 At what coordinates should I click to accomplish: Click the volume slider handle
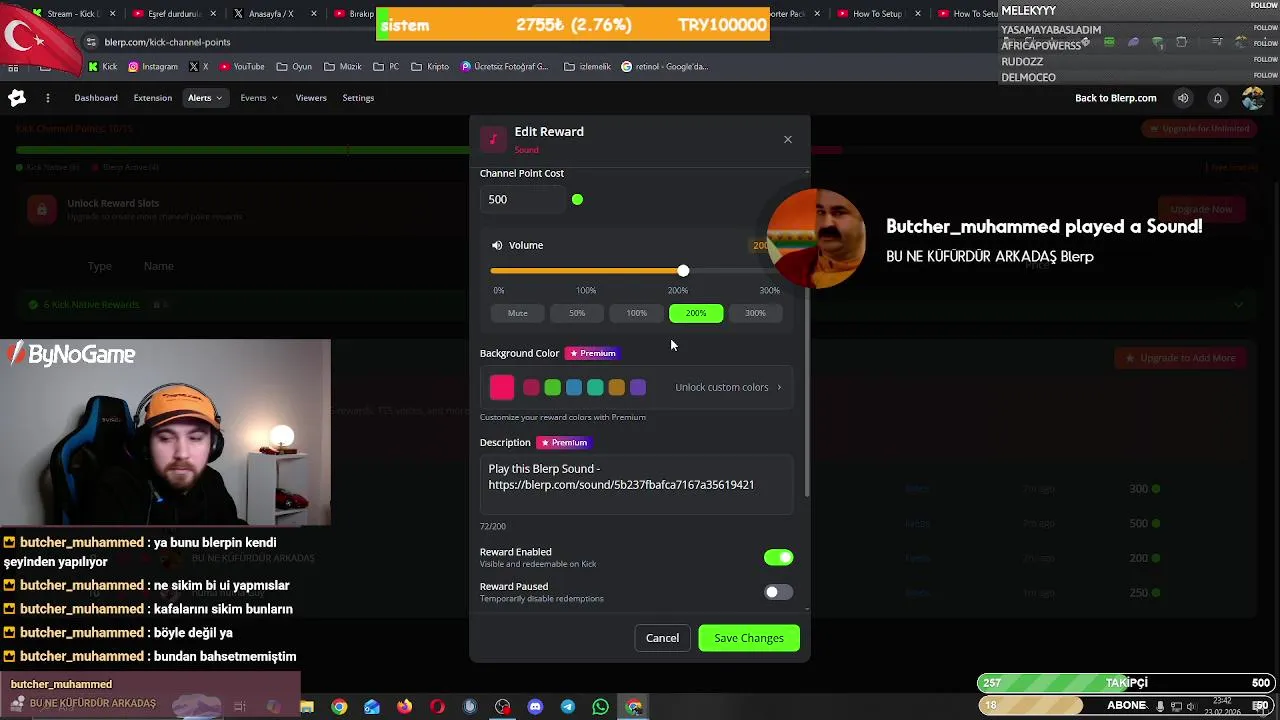(x=683, y=271)
